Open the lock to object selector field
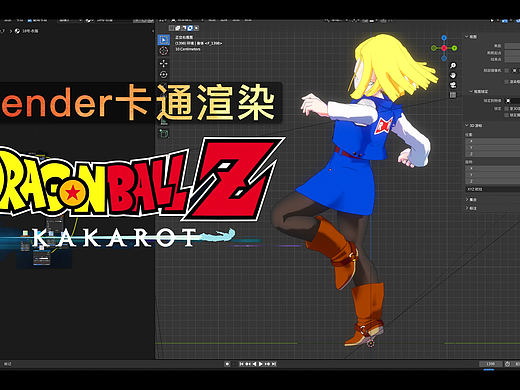 (x=513, y=100)
